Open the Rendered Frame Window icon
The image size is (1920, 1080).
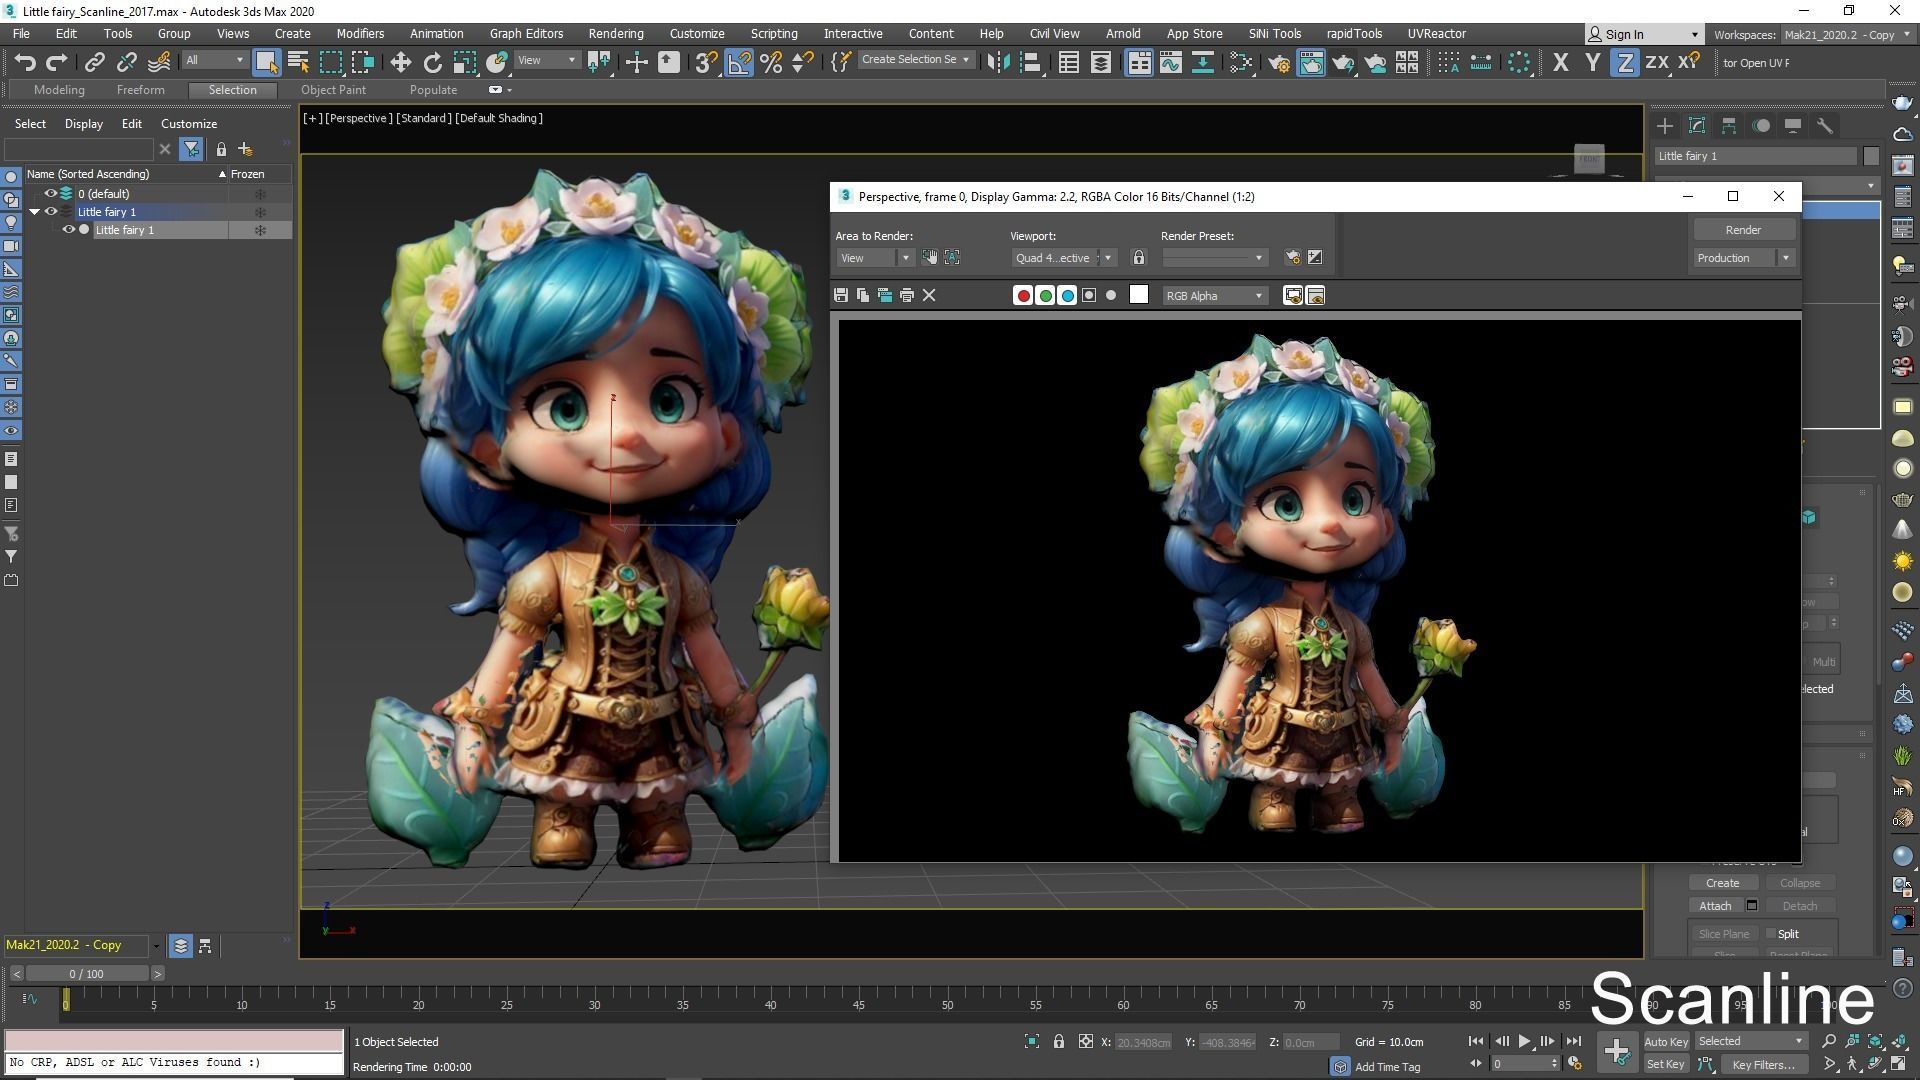(x=1311, y=62)
